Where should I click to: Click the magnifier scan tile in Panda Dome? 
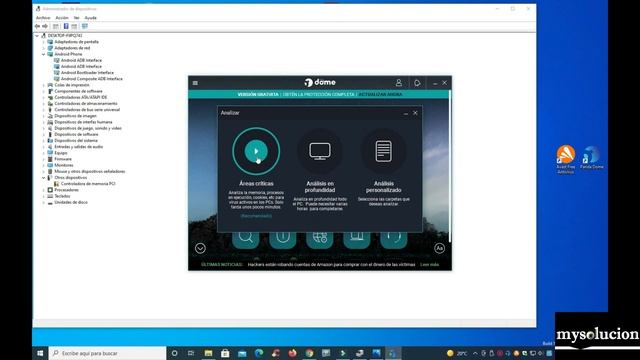coord(246,240)
